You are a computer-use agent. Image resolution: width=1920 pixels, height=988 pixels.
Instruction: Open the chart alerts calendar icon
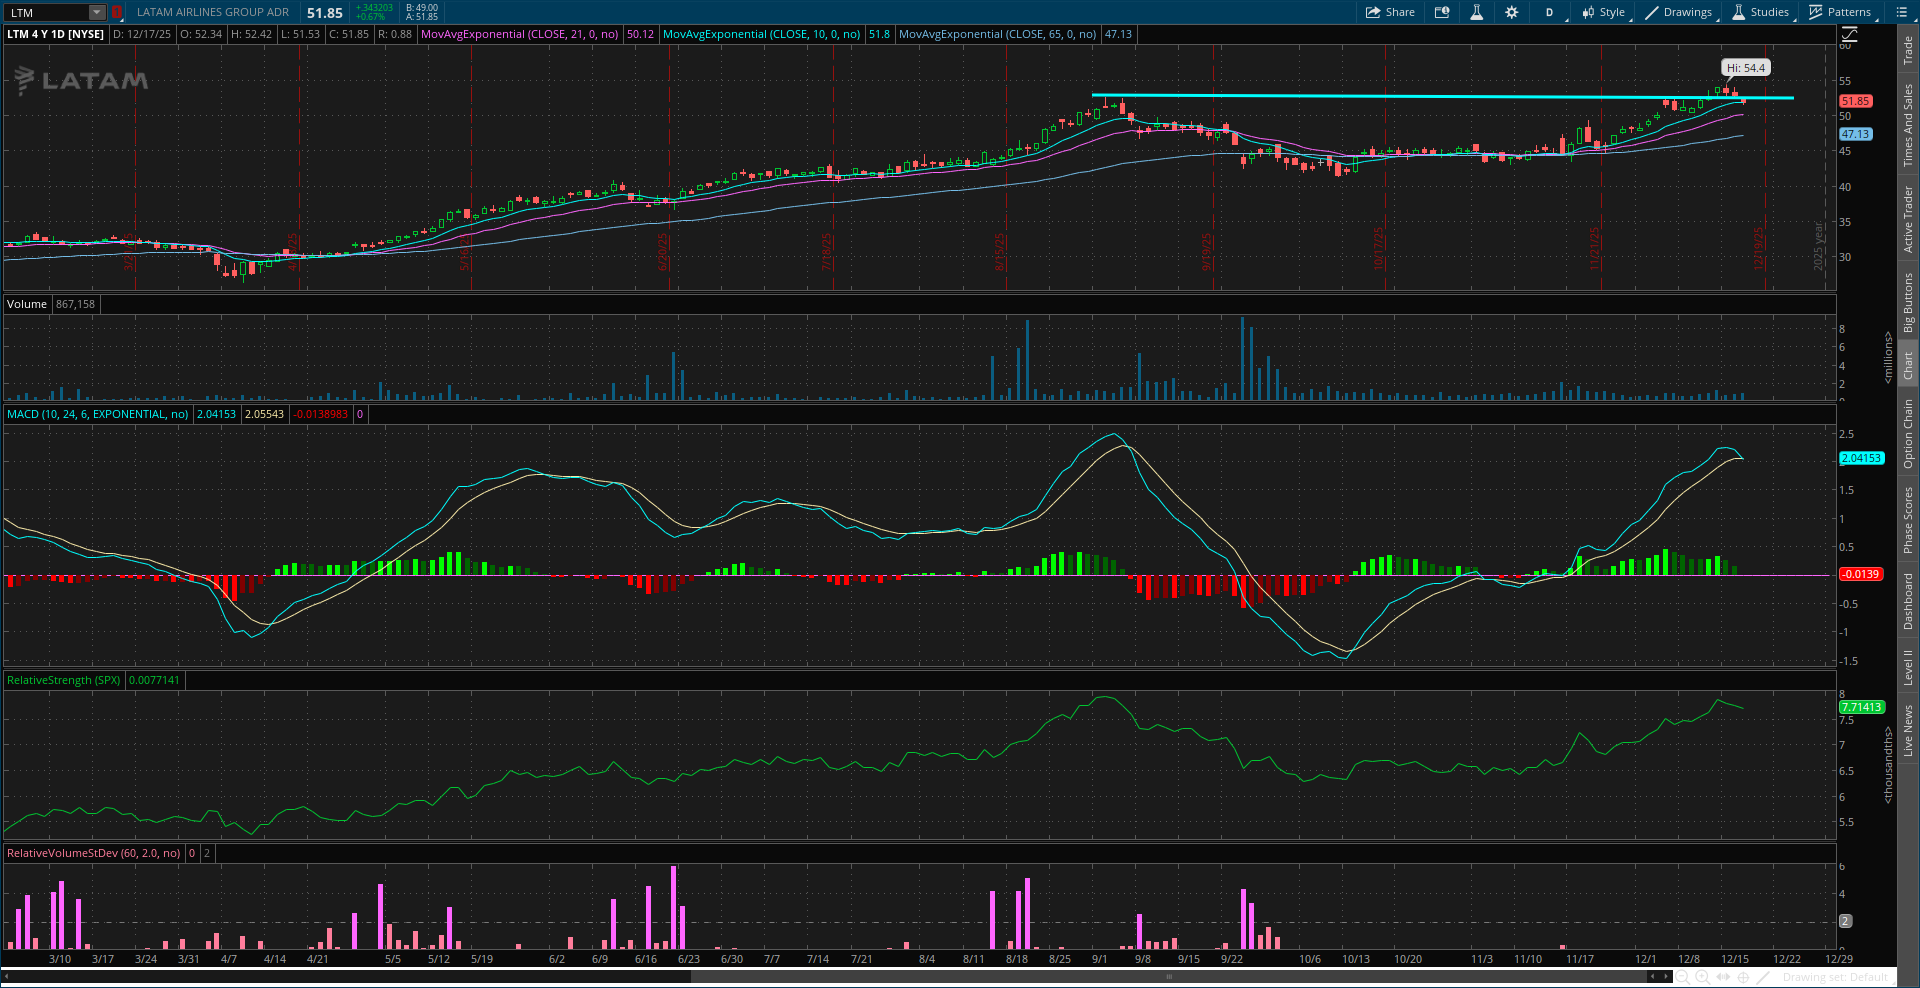pos(1442,12)
